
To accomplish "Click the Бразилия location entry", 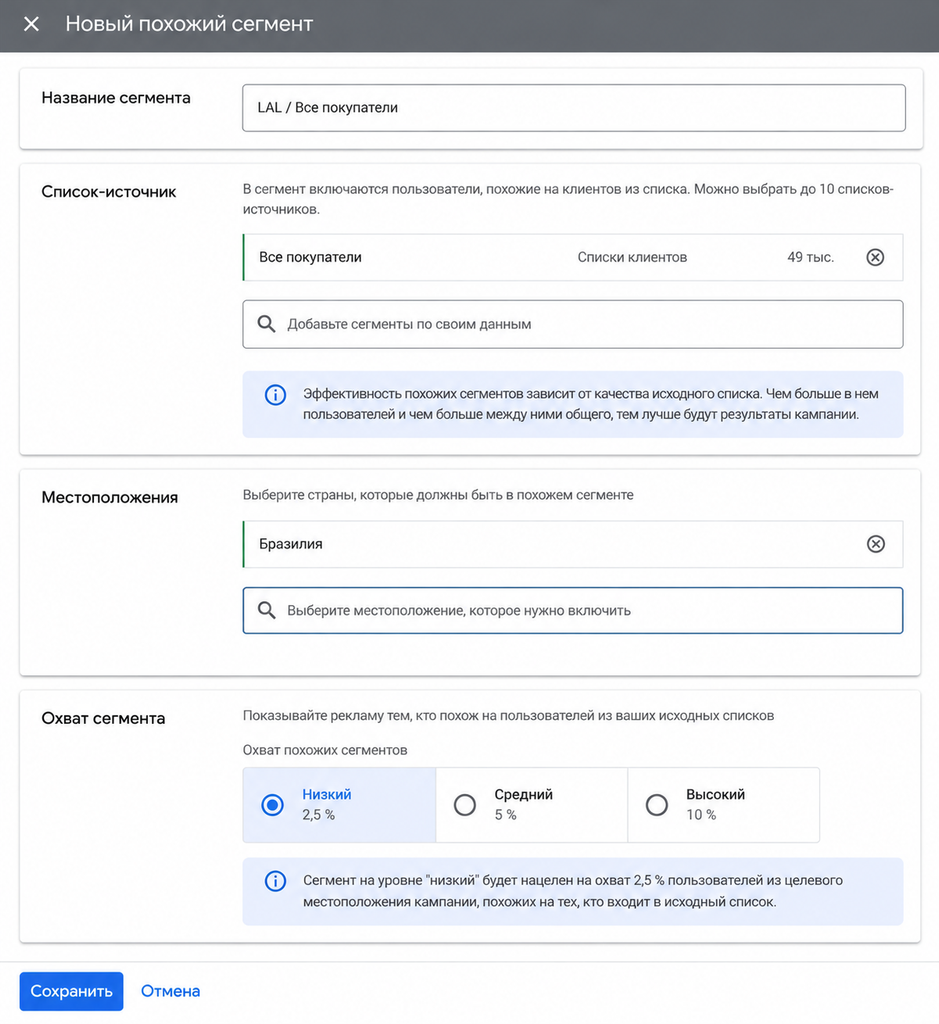I will (573, 544).
